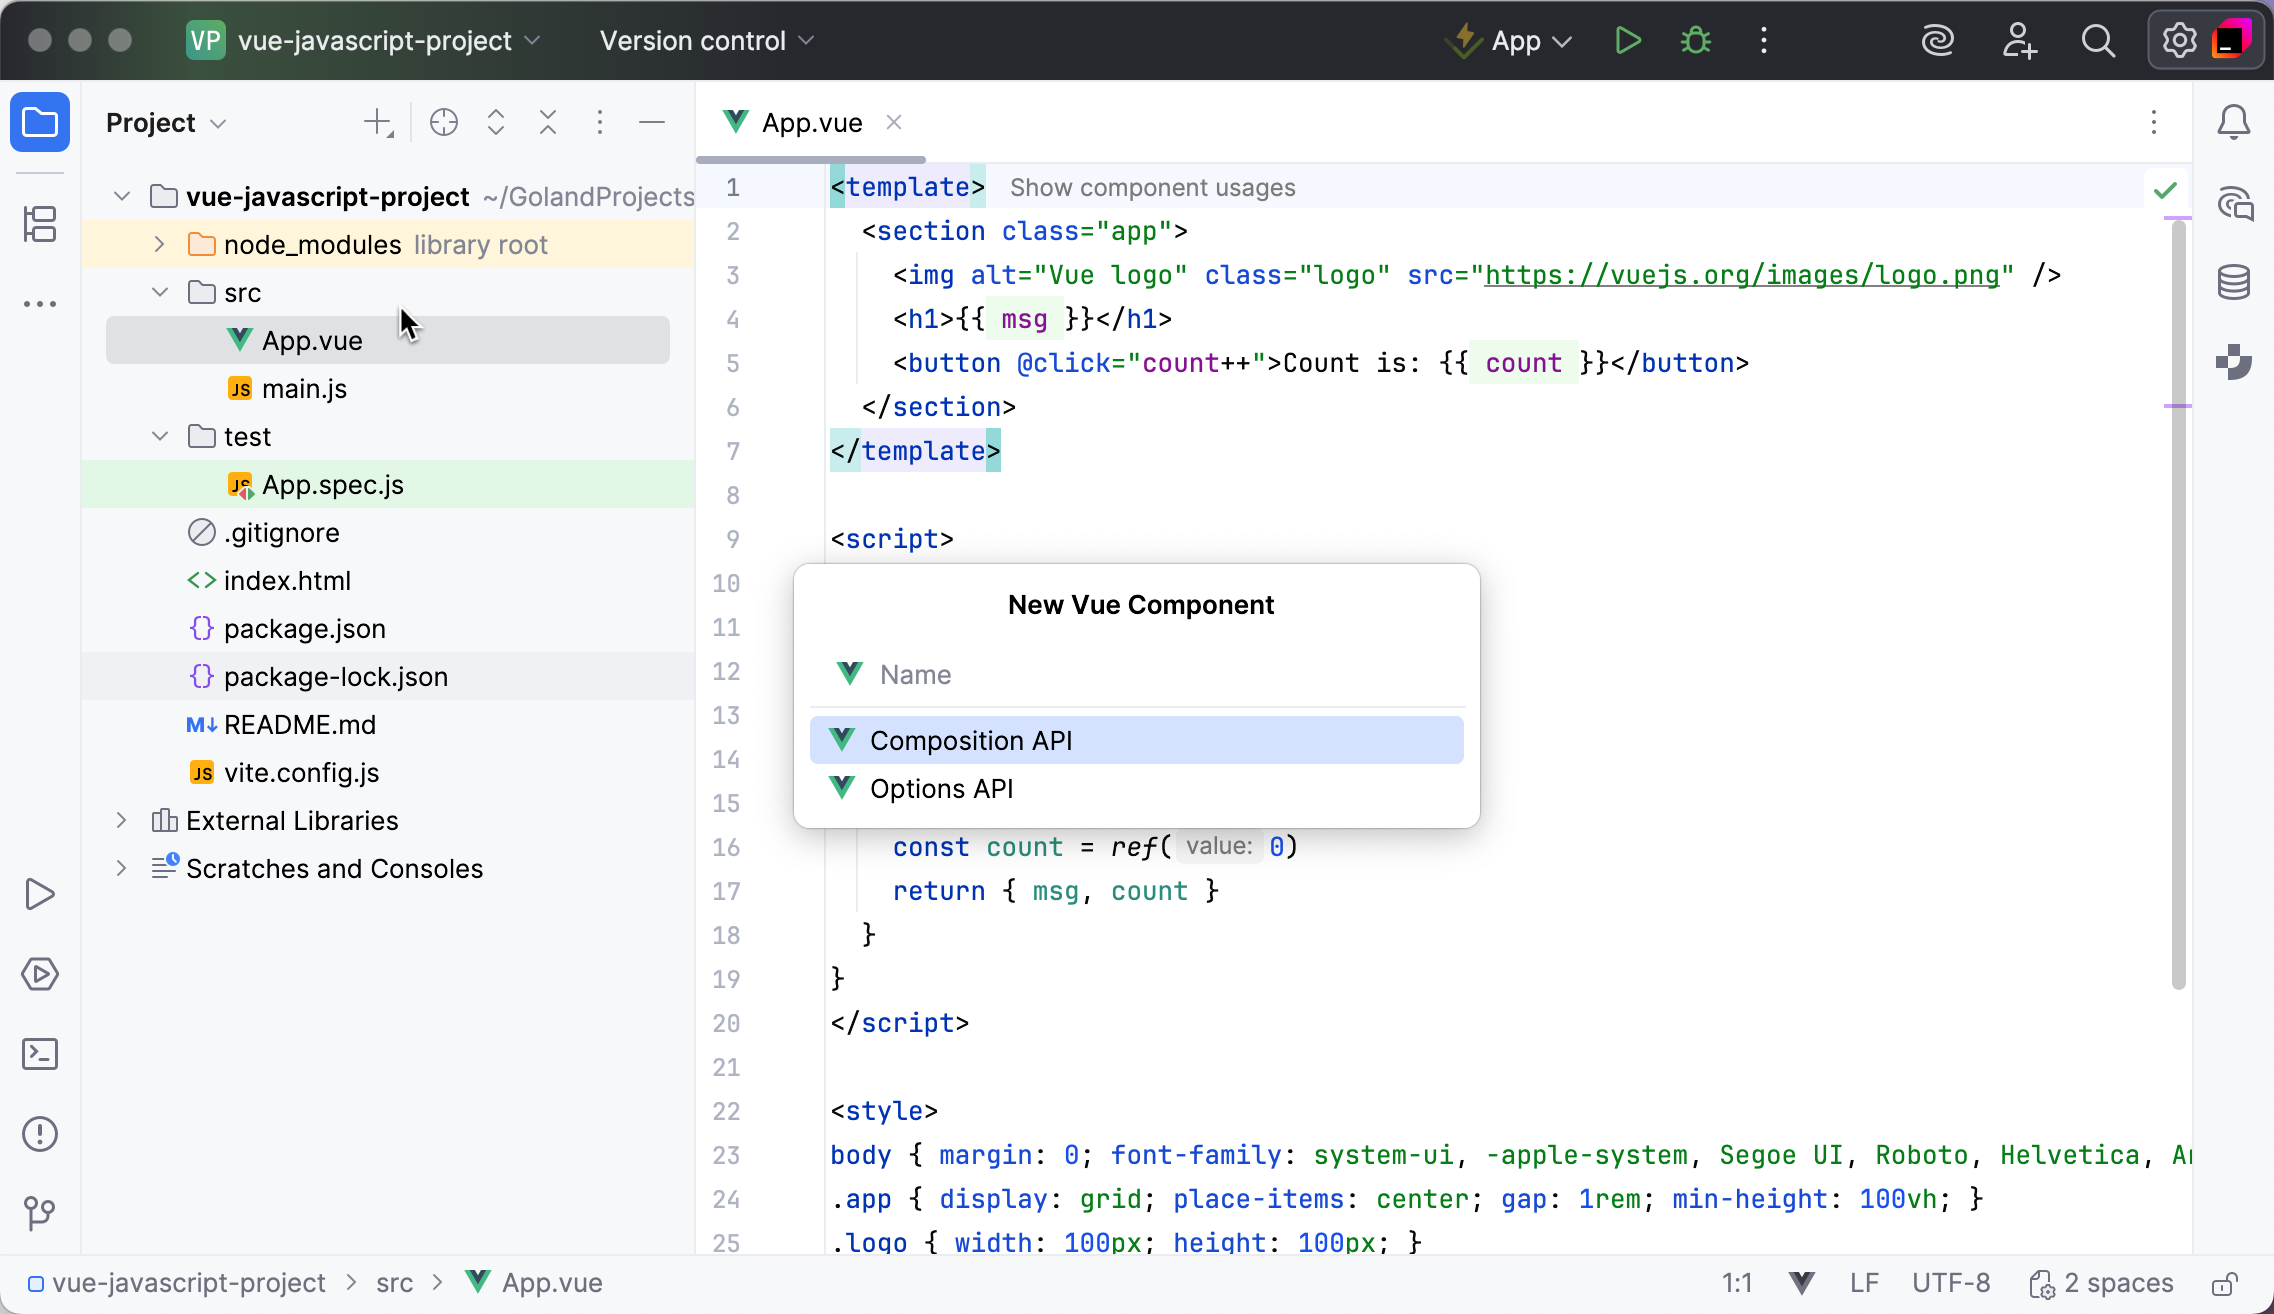The image size is (2274, 1314).
Task: Open IDE Settings with the gear icon
Action: point(2177,40)
